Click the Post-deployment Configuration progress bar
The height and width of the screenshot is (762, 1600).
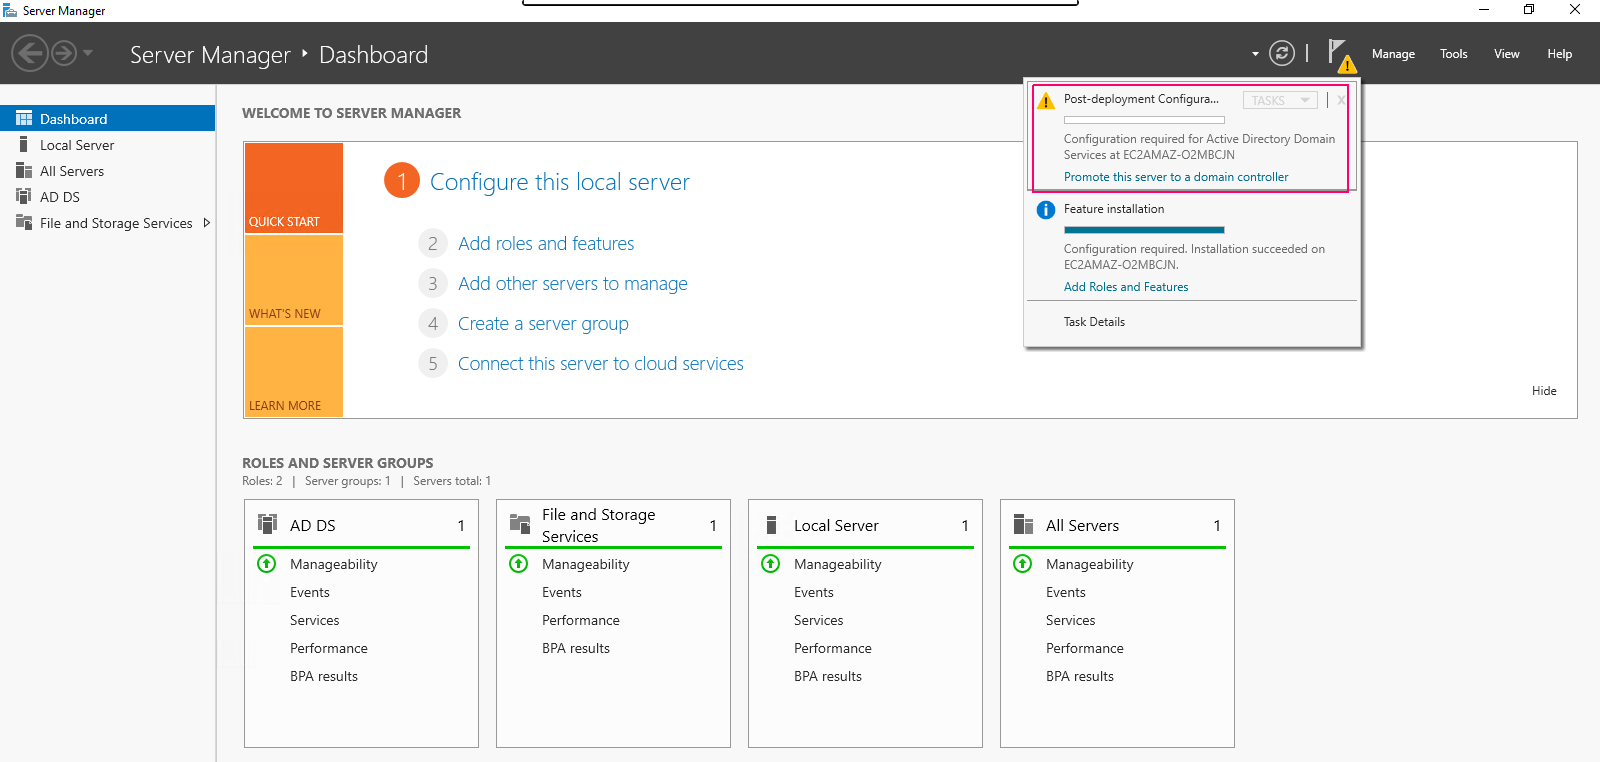[1144, 120]
